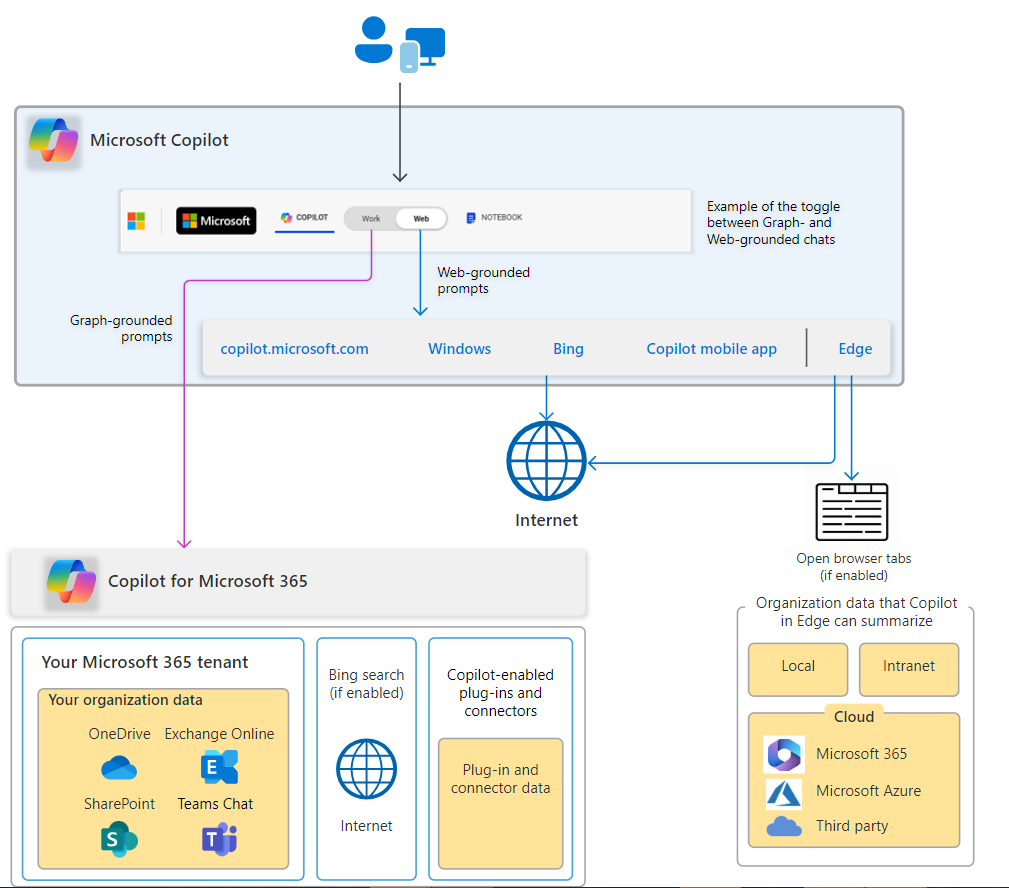Click the black Microsoft badge
The width and height of the screenshot is (1009, 888).
click(216, 221)
